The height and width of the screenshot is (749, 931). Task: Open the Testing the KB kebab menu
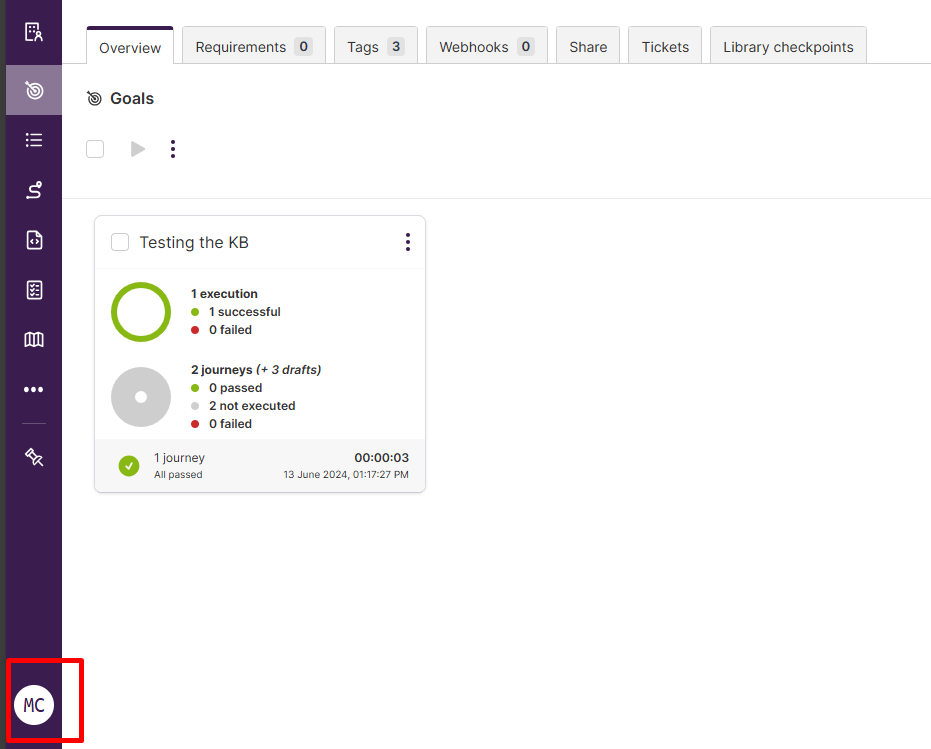pyautogui.click(x=407, y=242)
